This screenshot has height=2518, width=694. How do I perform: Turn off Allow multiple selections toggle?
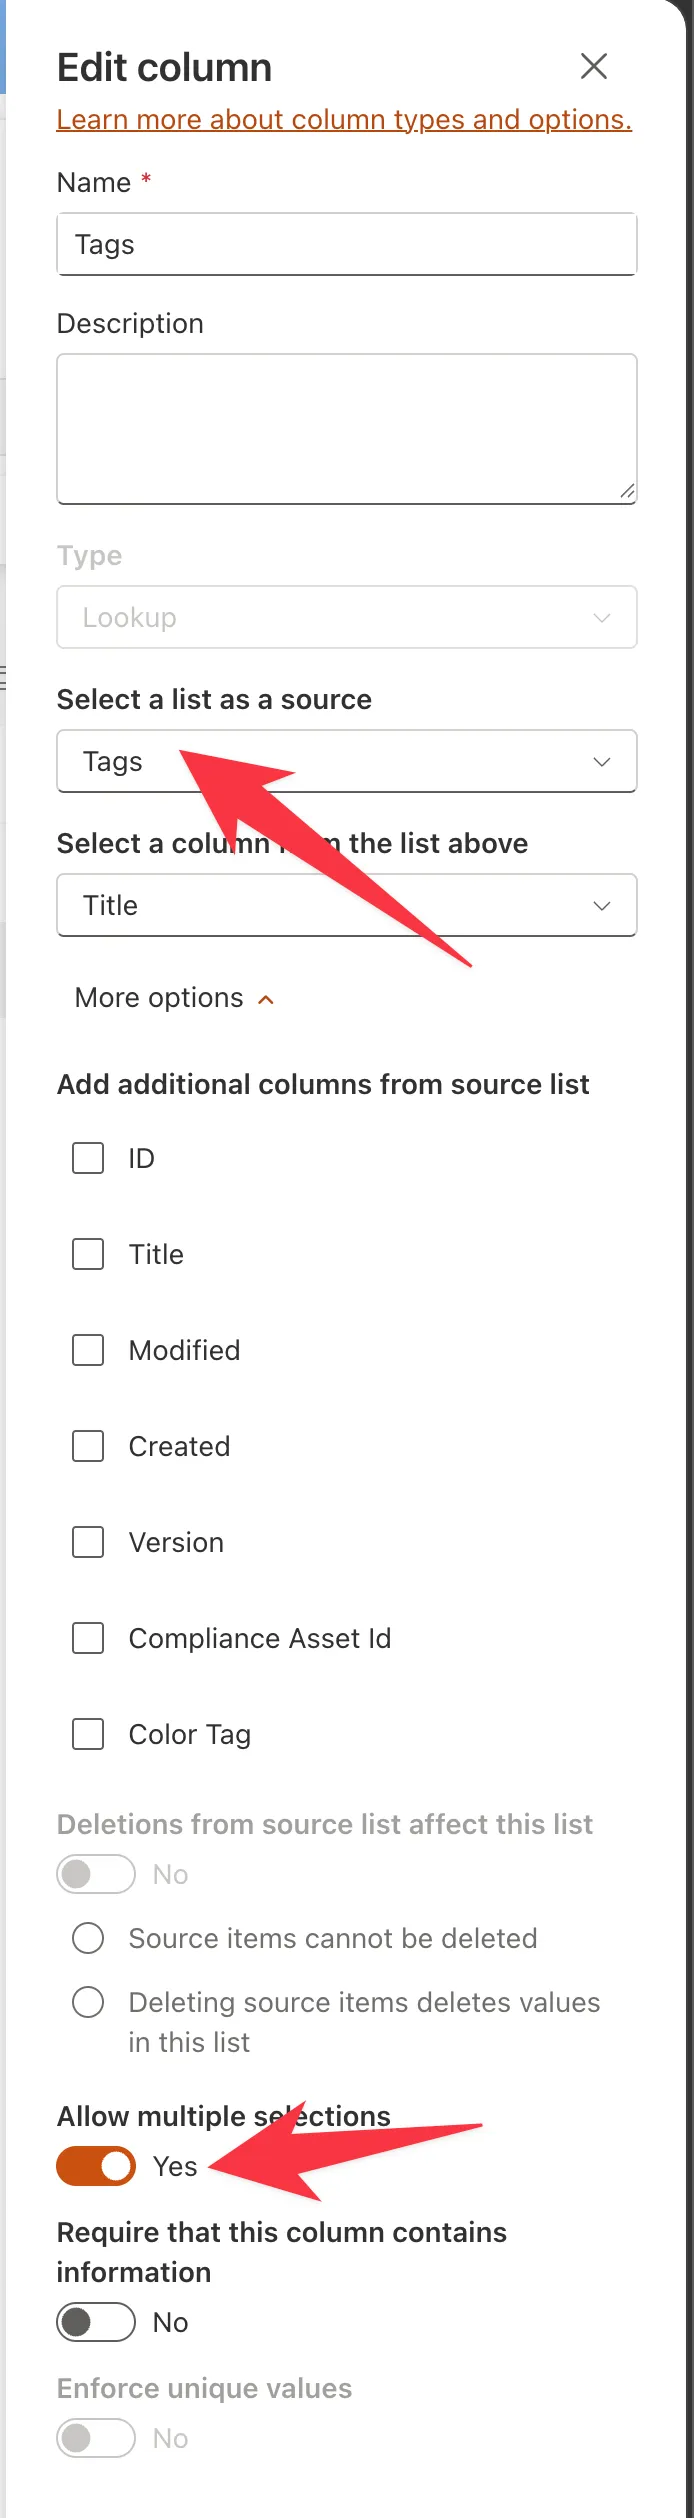96,2166
